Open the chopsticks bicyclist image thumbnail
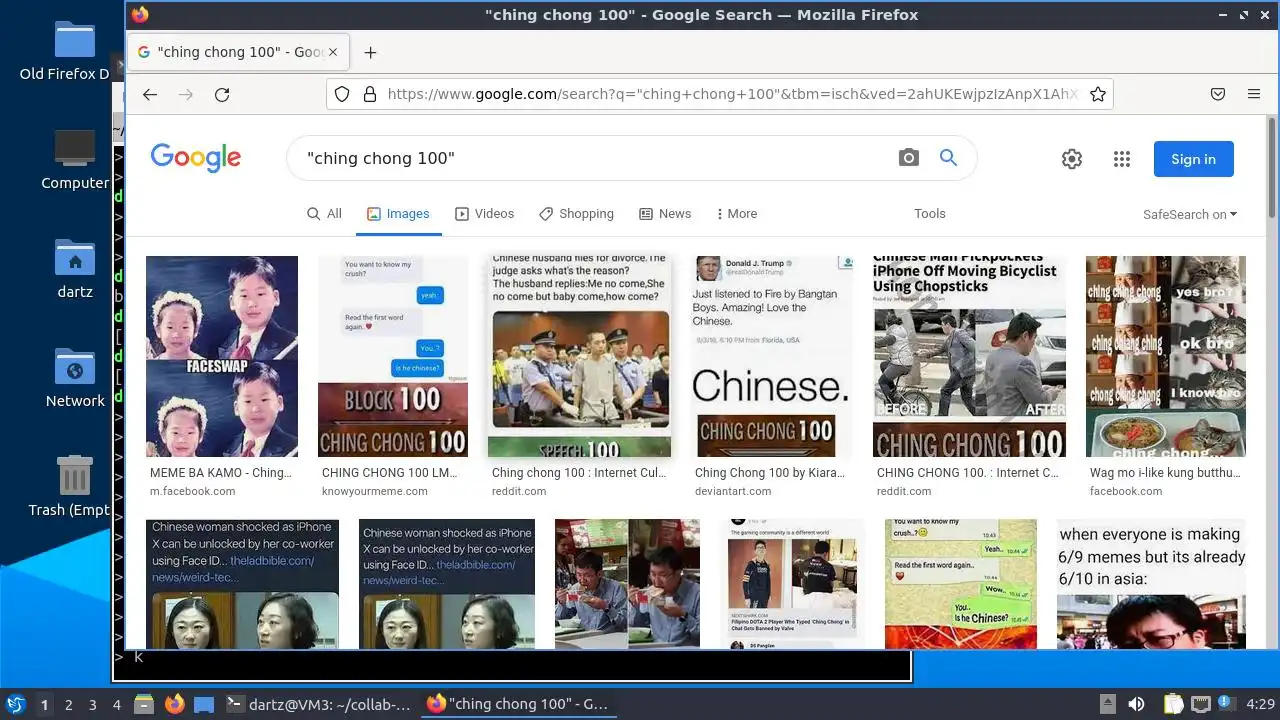The height and width of the screenshot is (720, 1280). (968, 357)
